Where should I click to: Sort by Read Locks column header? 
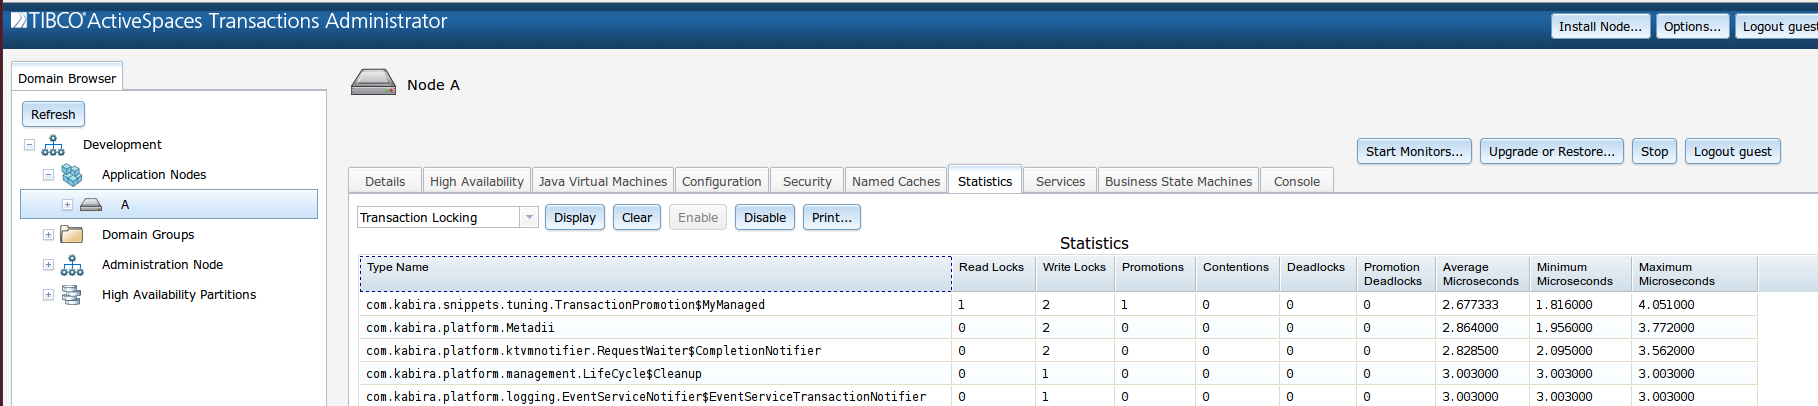[993, 274]
